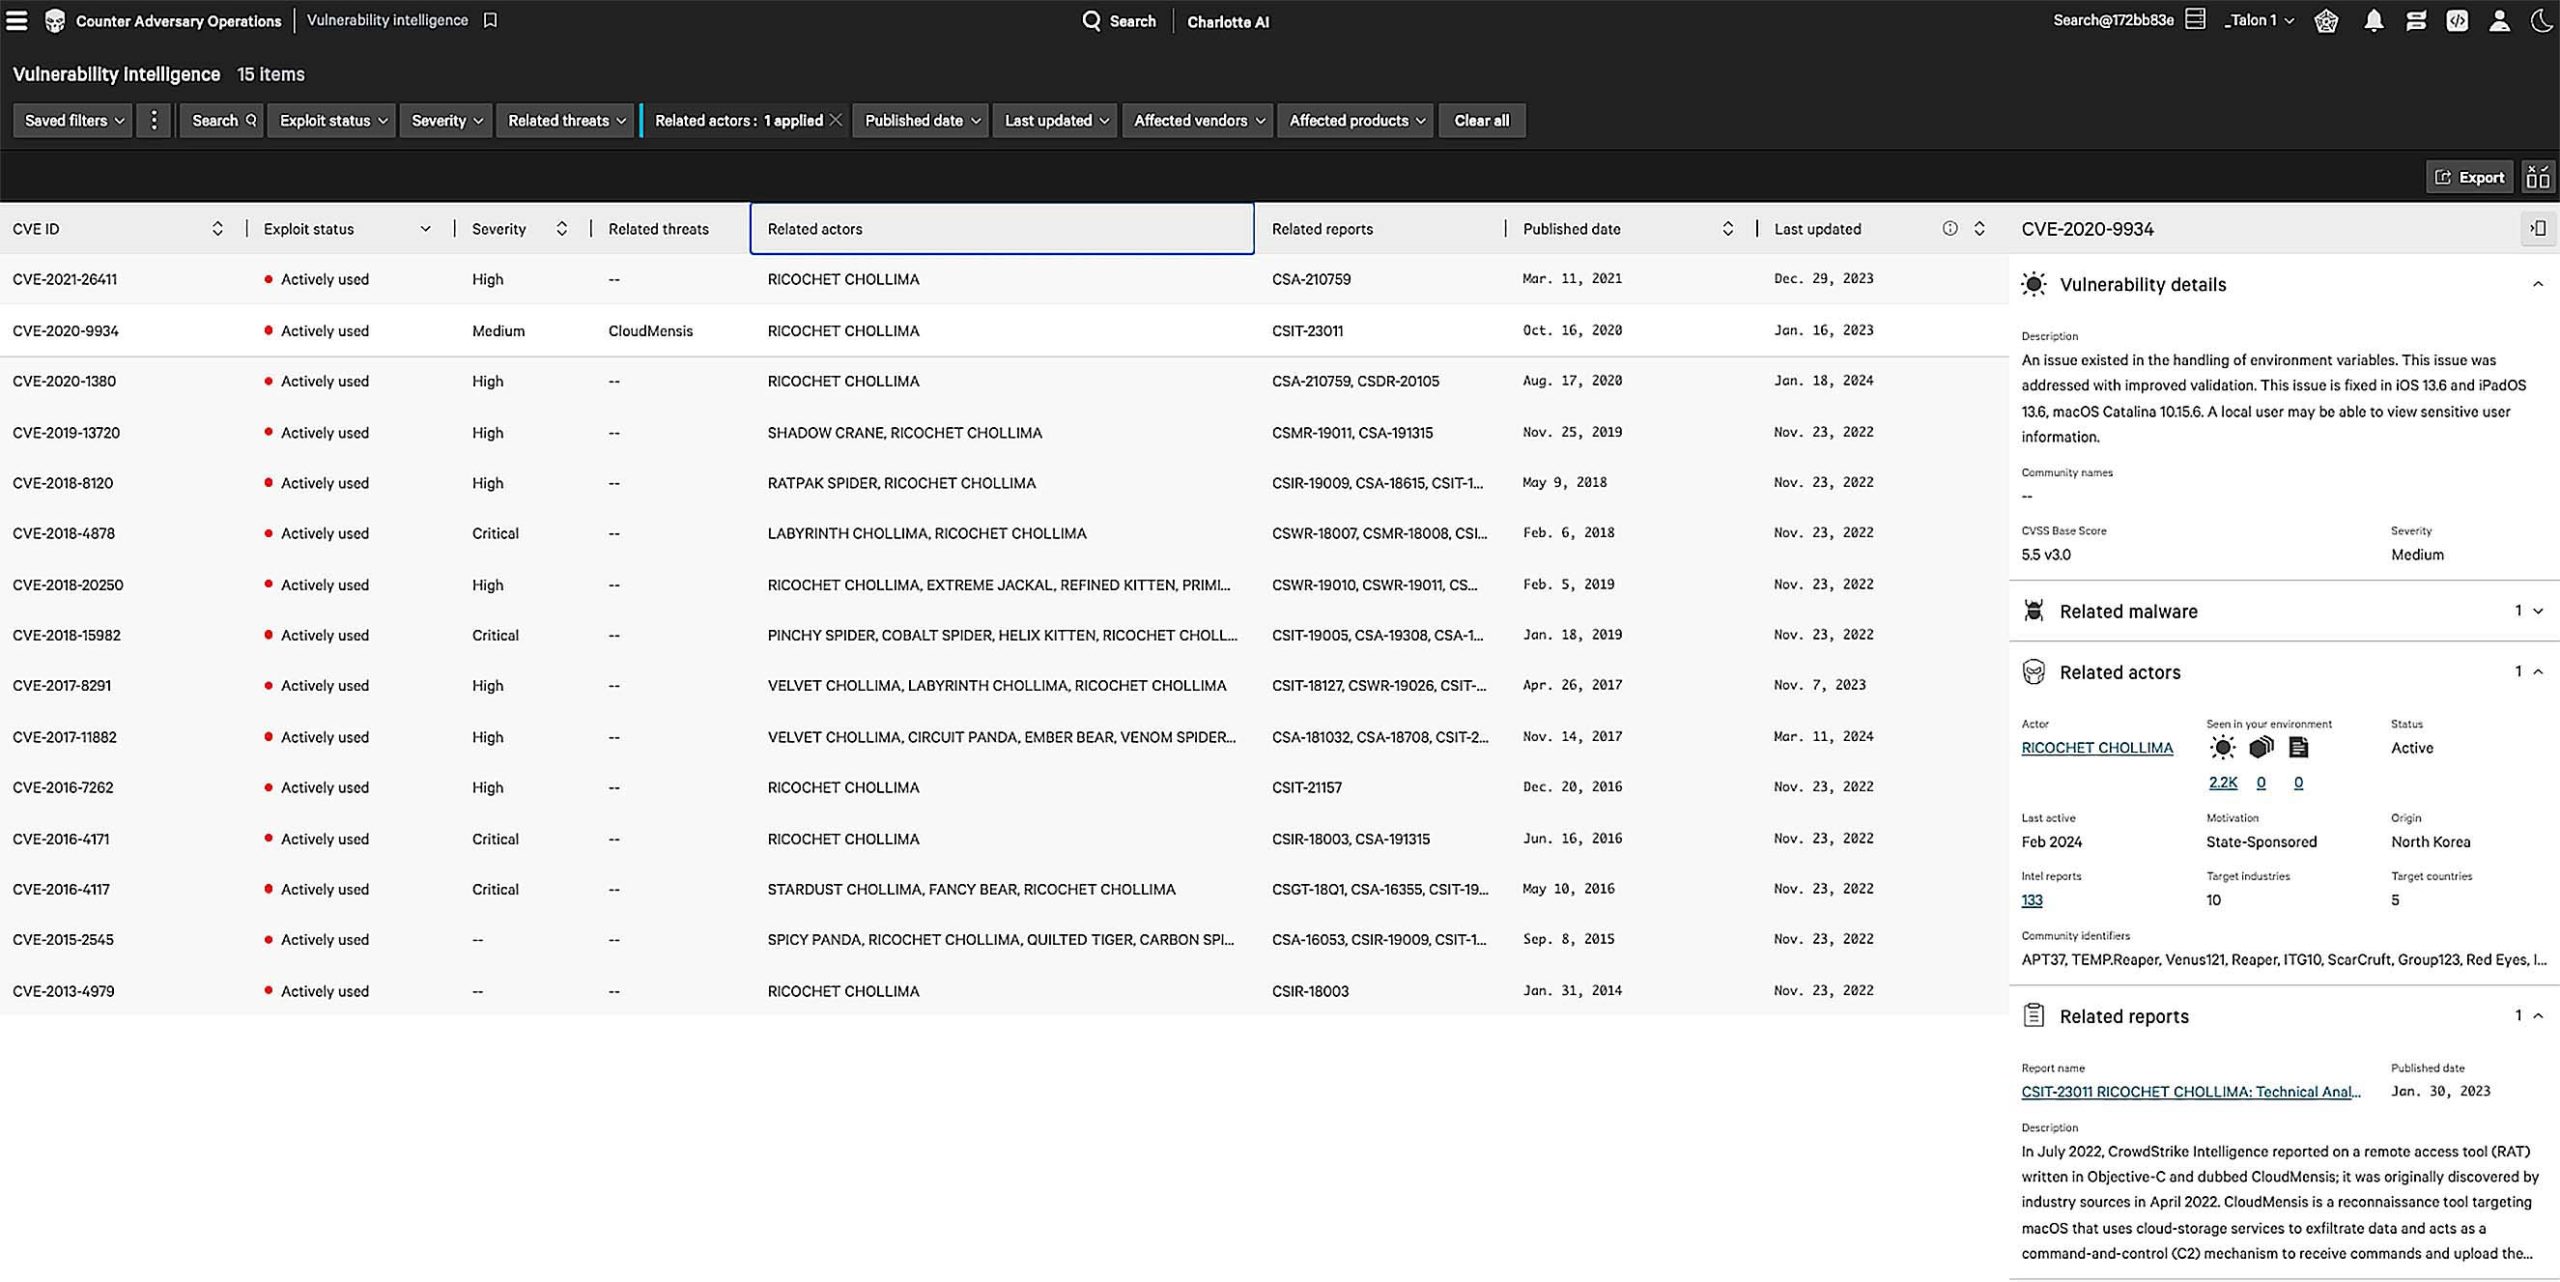The width and height of the screenshot is (2560, 1282).
Task: Open the _Talon 1 account dropdown
Action: 2258,21
